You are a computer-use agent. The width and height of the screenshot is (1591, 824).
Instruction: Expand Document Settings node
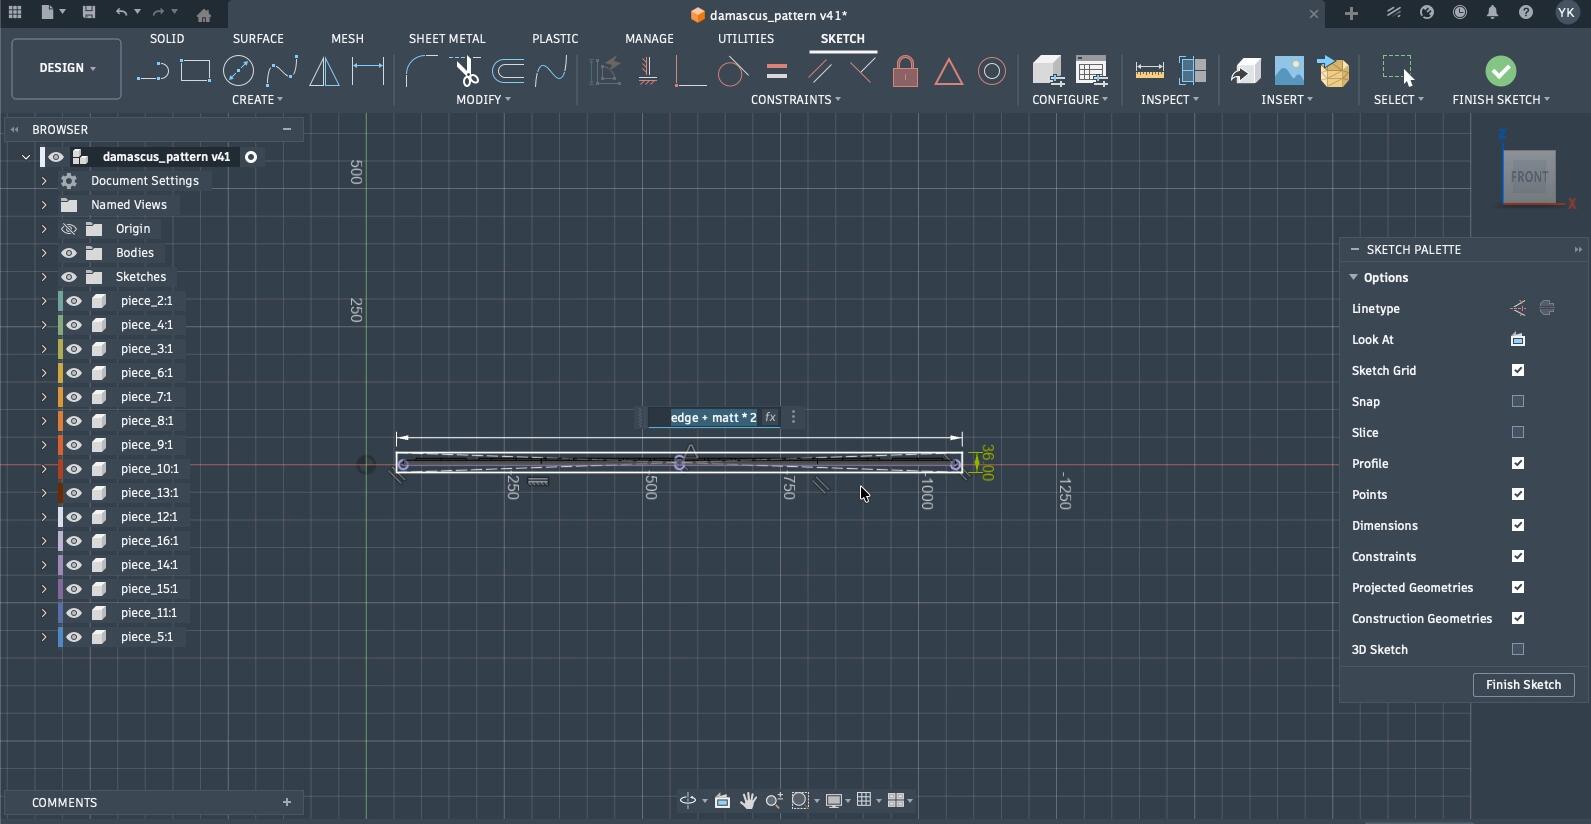coord(44,181)
